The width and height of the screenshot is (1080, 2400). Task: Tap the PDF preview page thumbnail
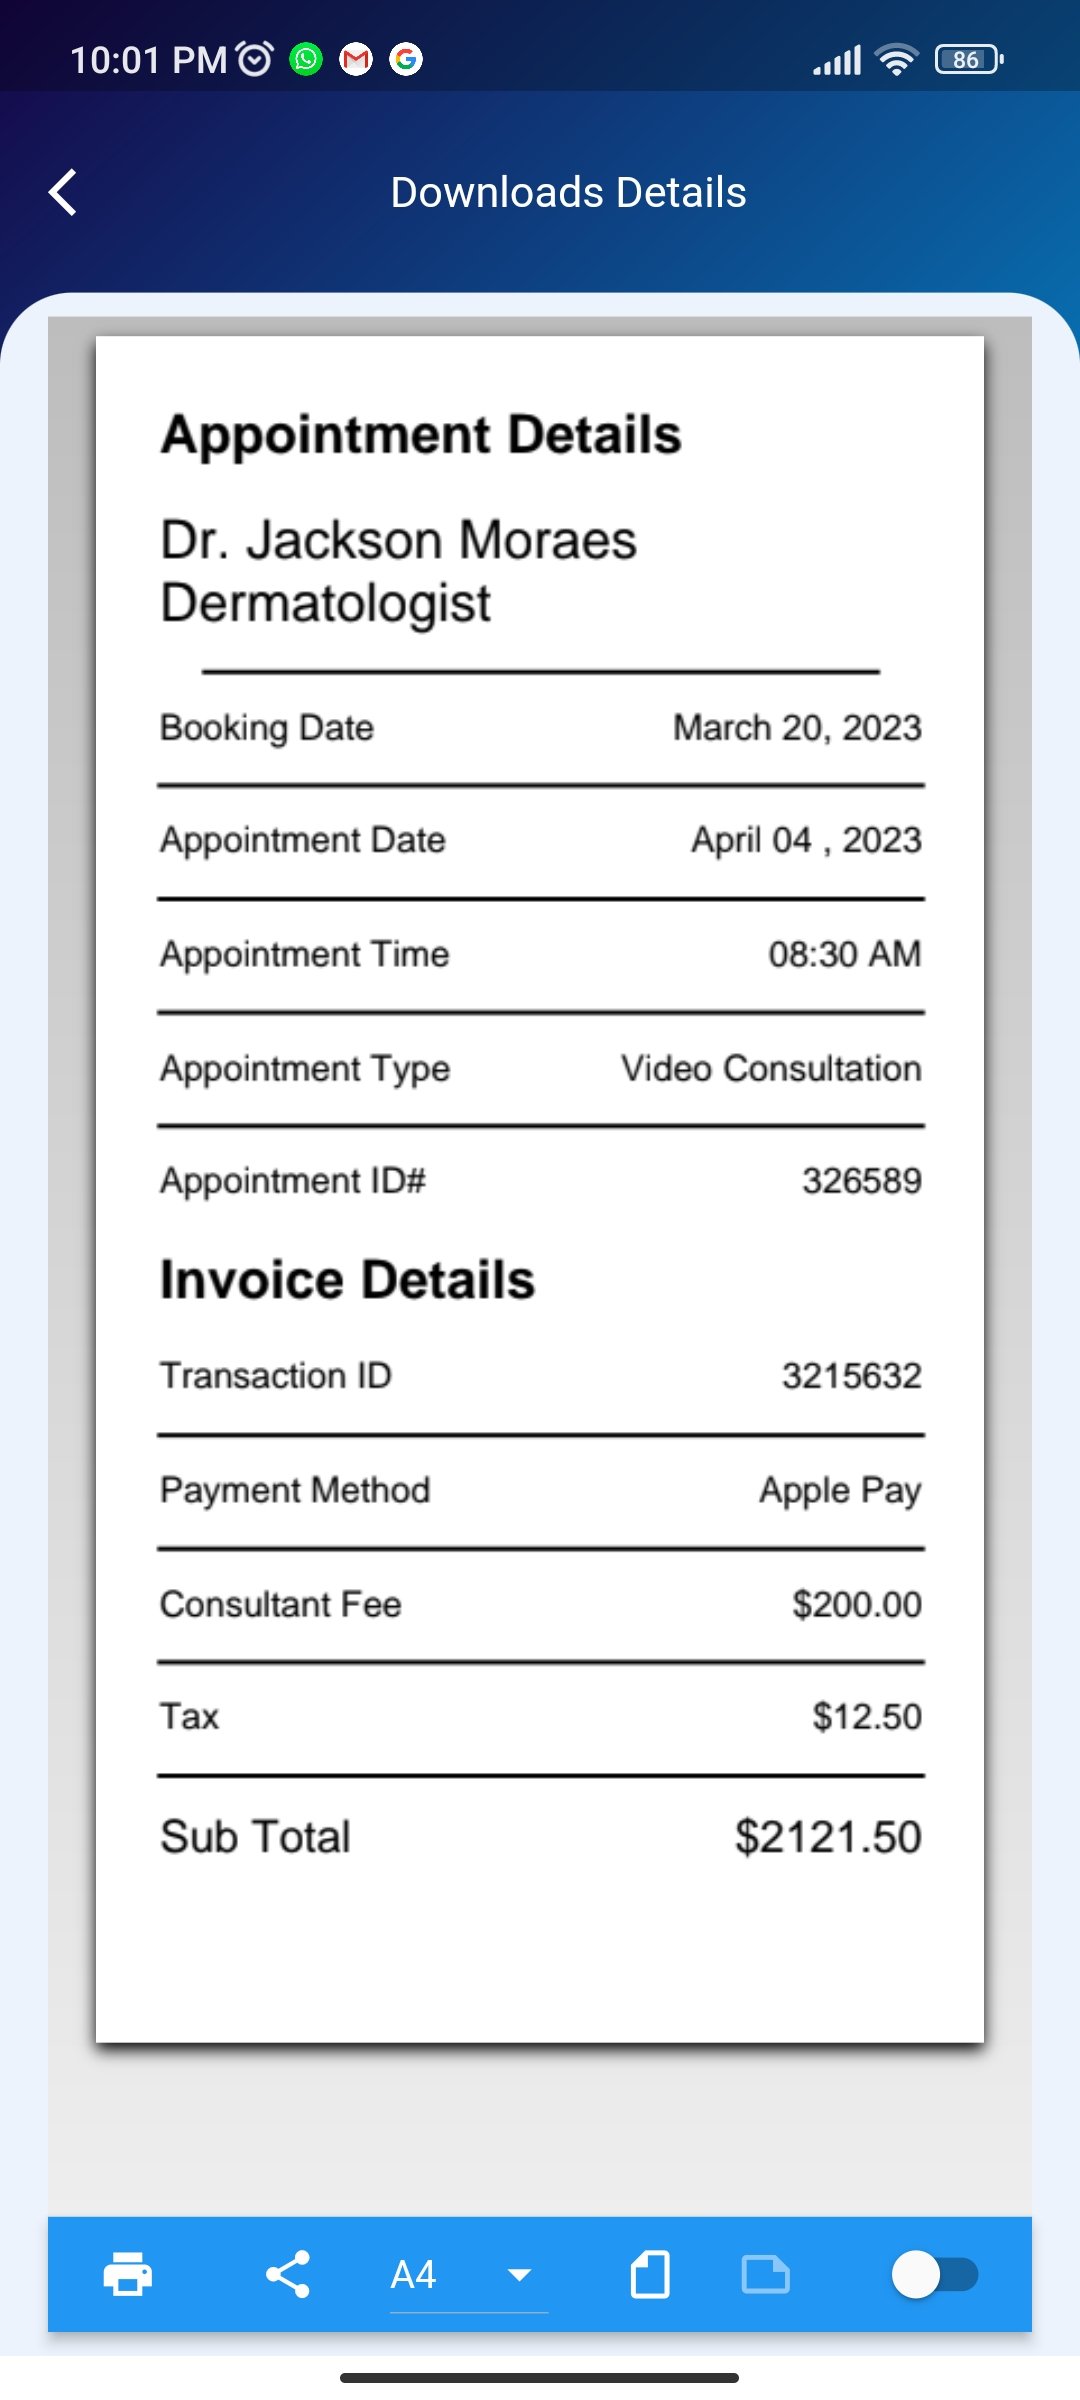click(540, 1190)
